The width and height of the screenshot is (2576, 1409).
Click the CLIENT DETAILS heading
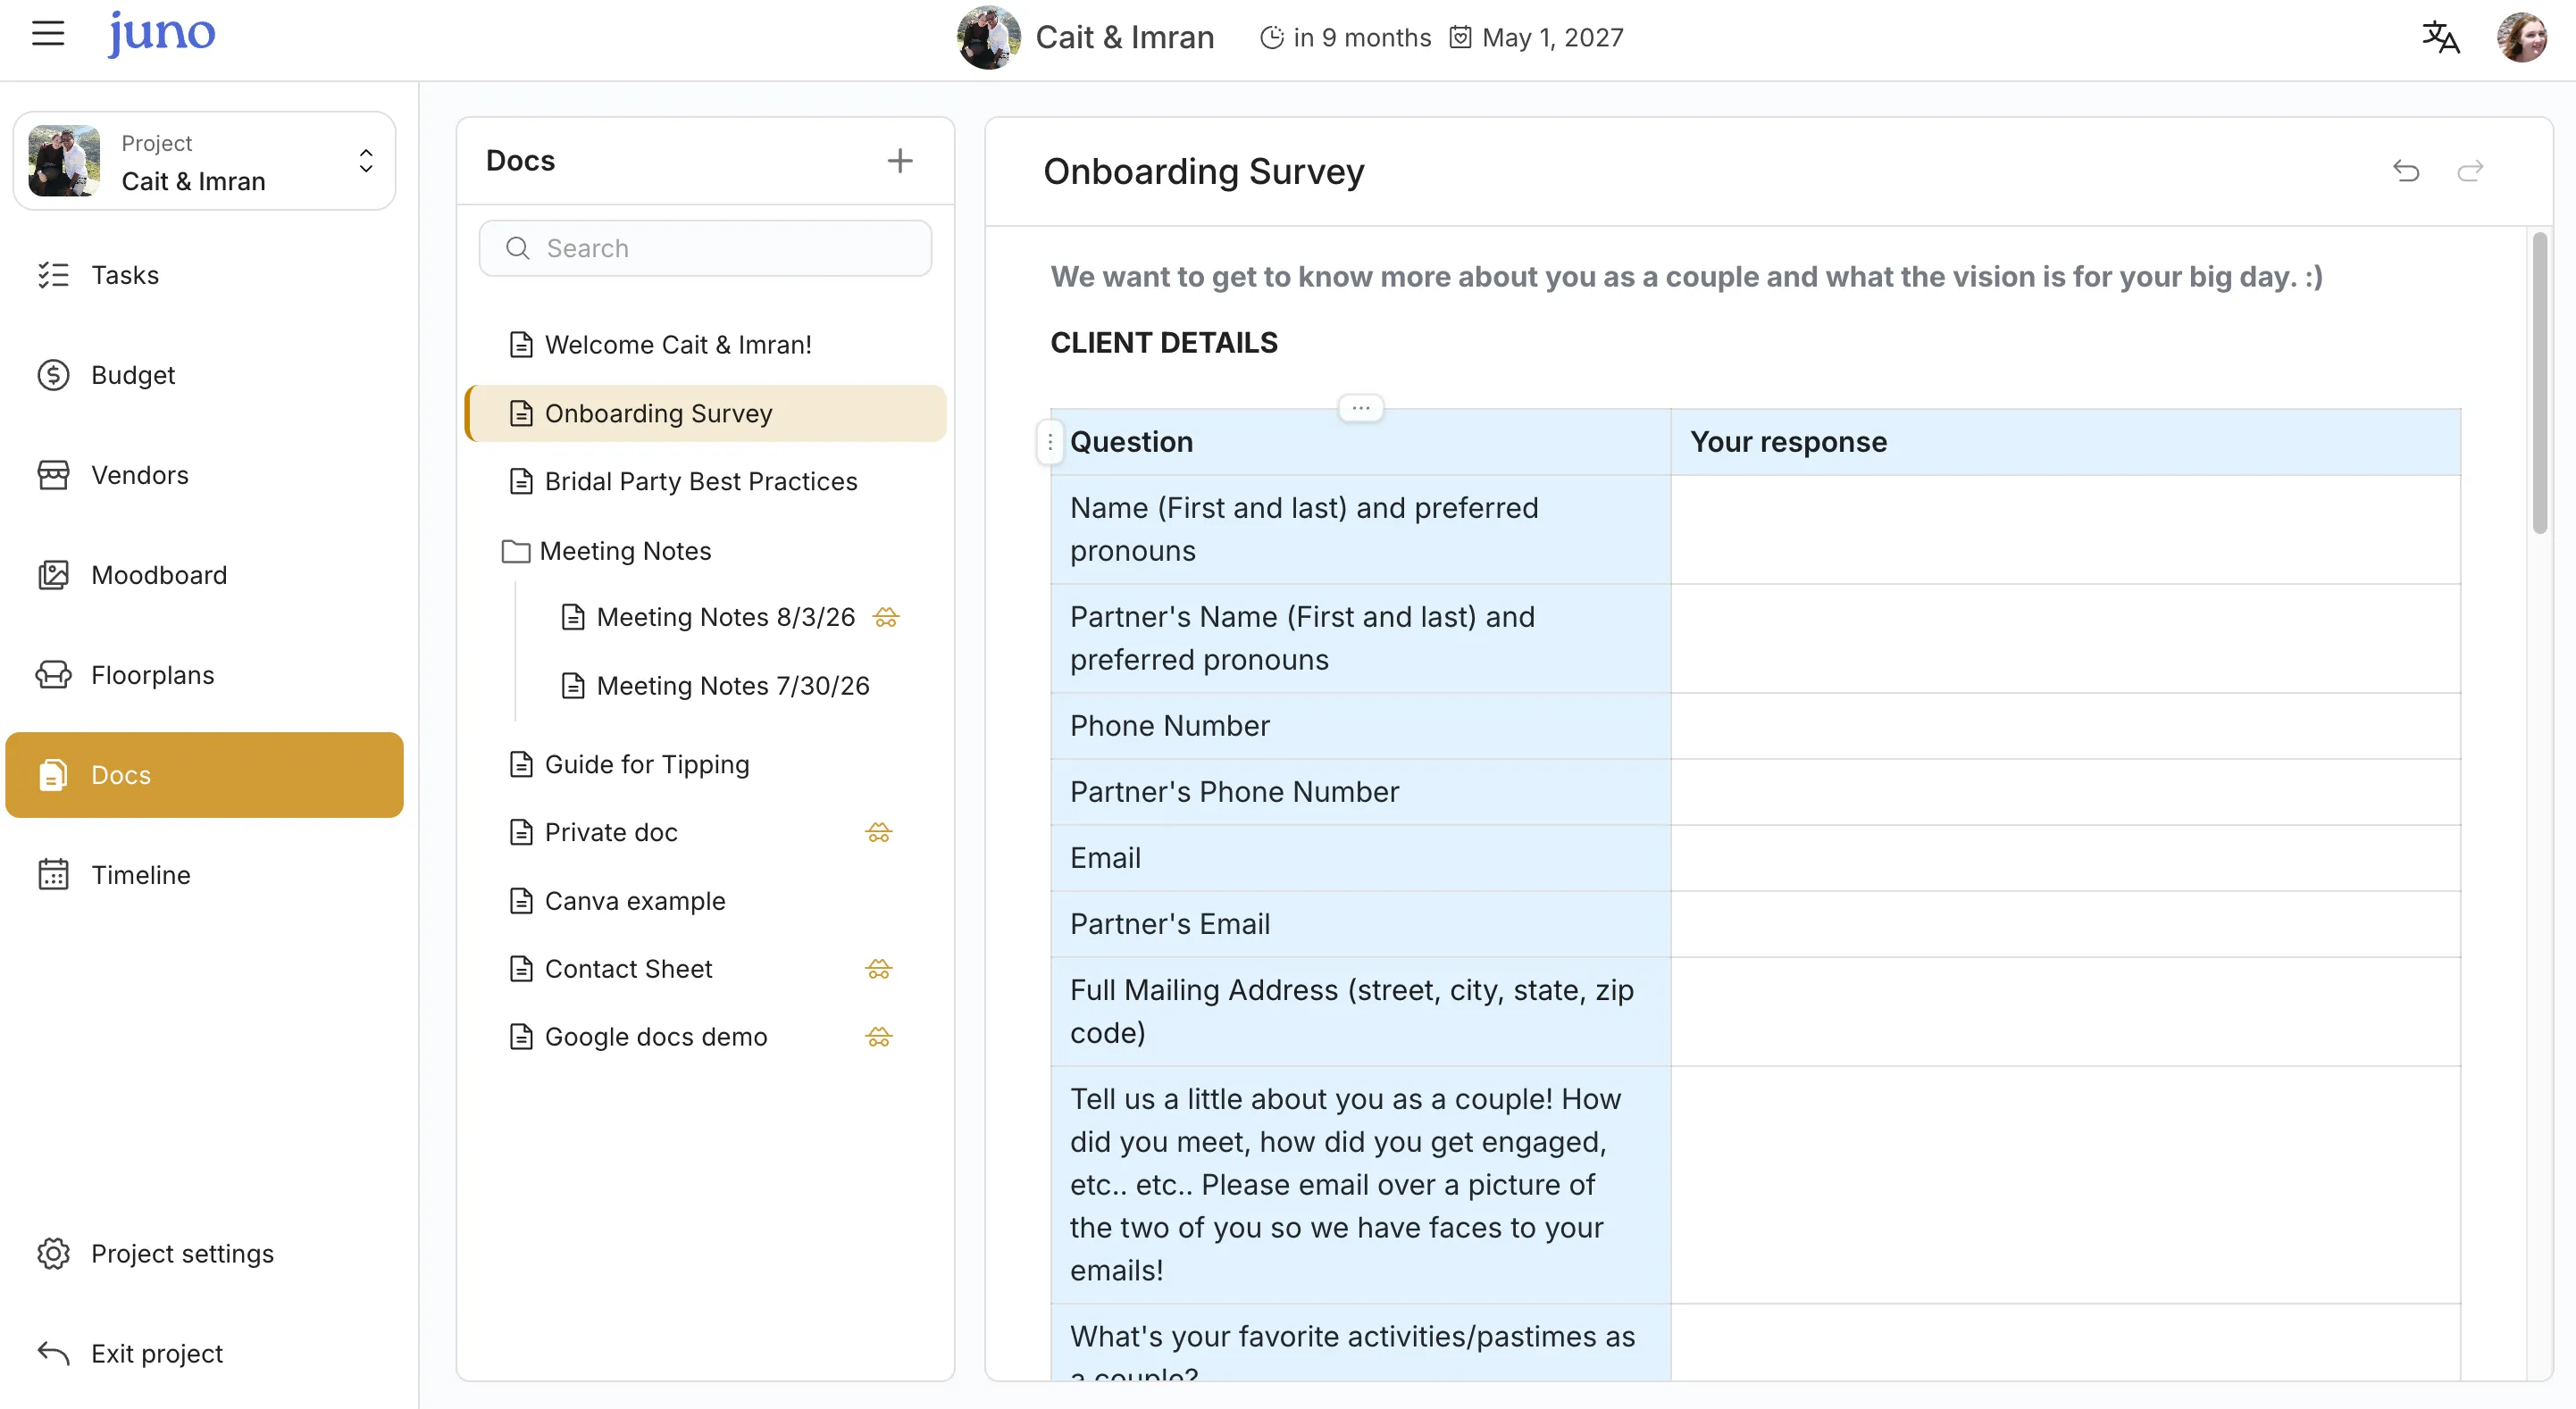pos(1164,343)
